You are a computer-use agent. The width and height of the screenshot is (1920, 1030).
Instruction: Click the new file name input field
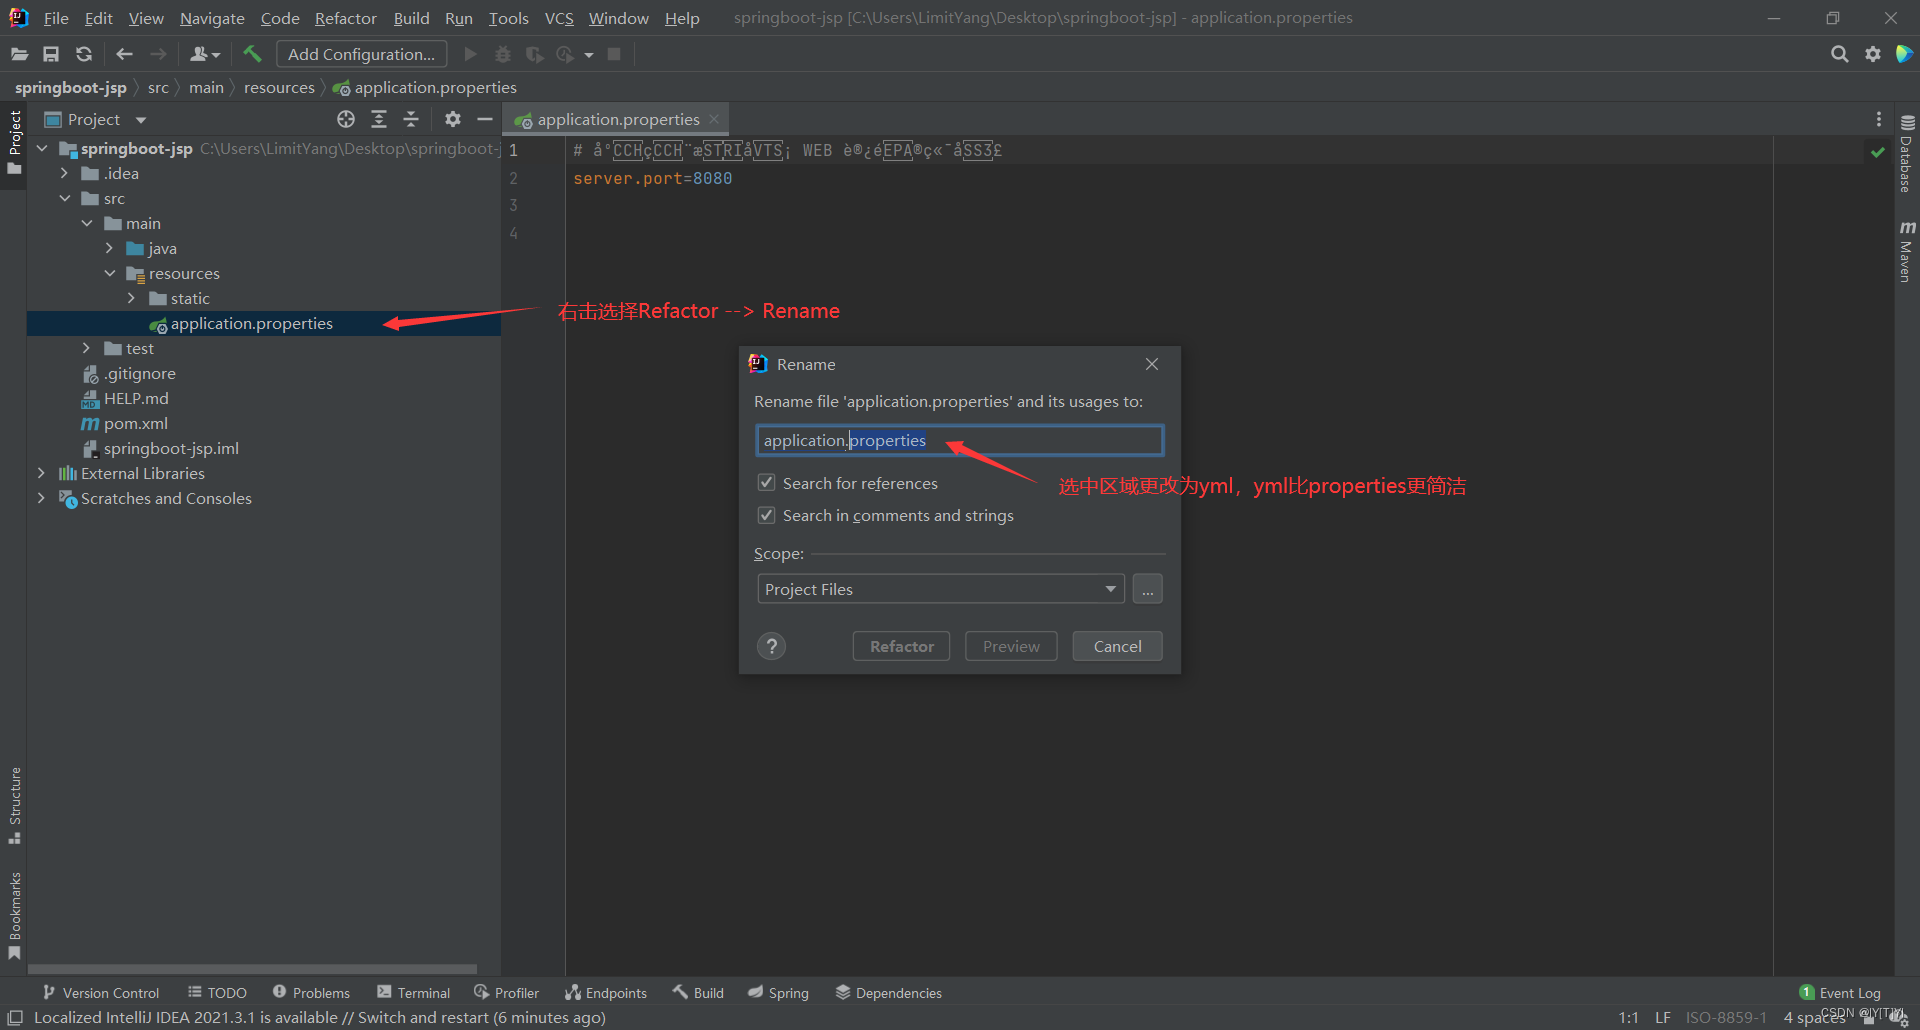pyautogui.click(x=960, y=440)
